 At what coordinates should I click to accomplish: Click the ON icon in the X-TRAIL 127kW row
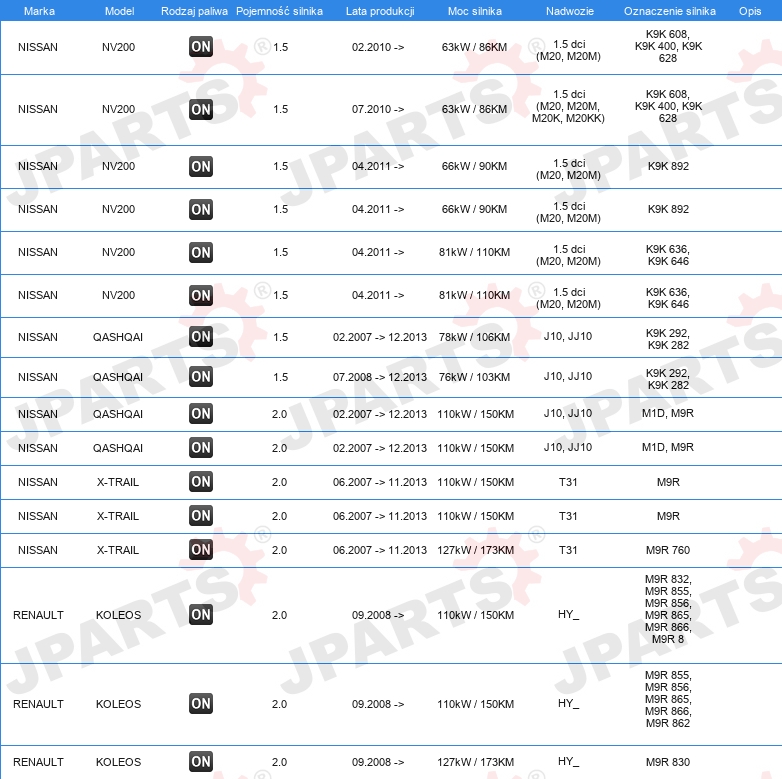tap(201, 550)
